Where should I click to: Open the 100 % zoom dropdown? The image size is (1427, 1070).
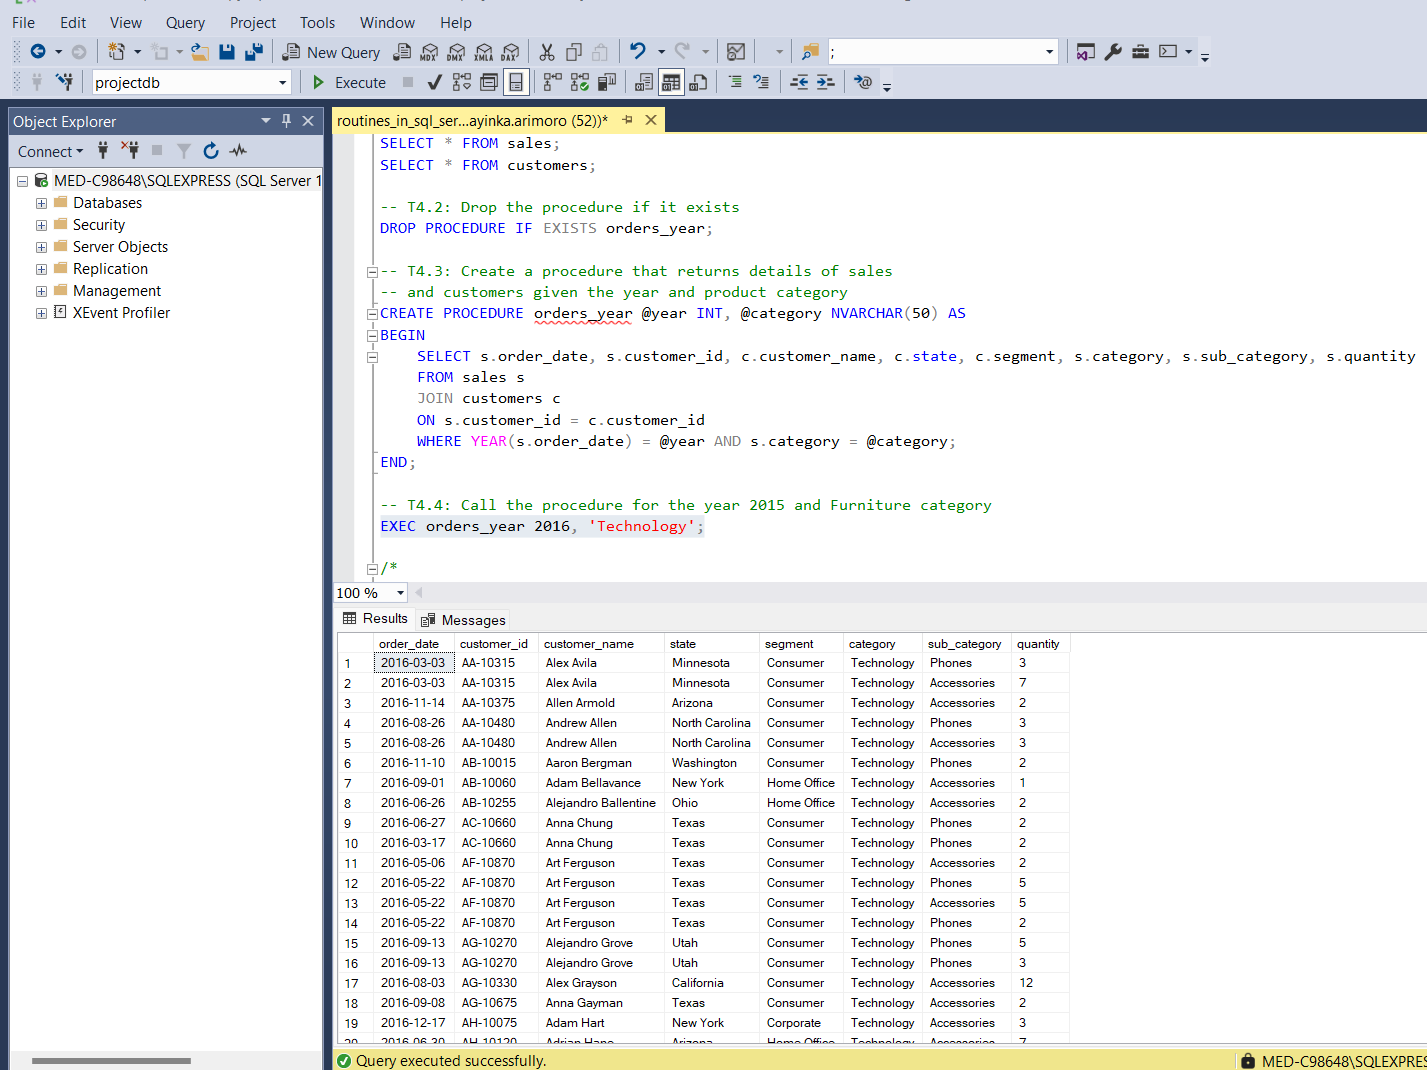click(400, 593)
